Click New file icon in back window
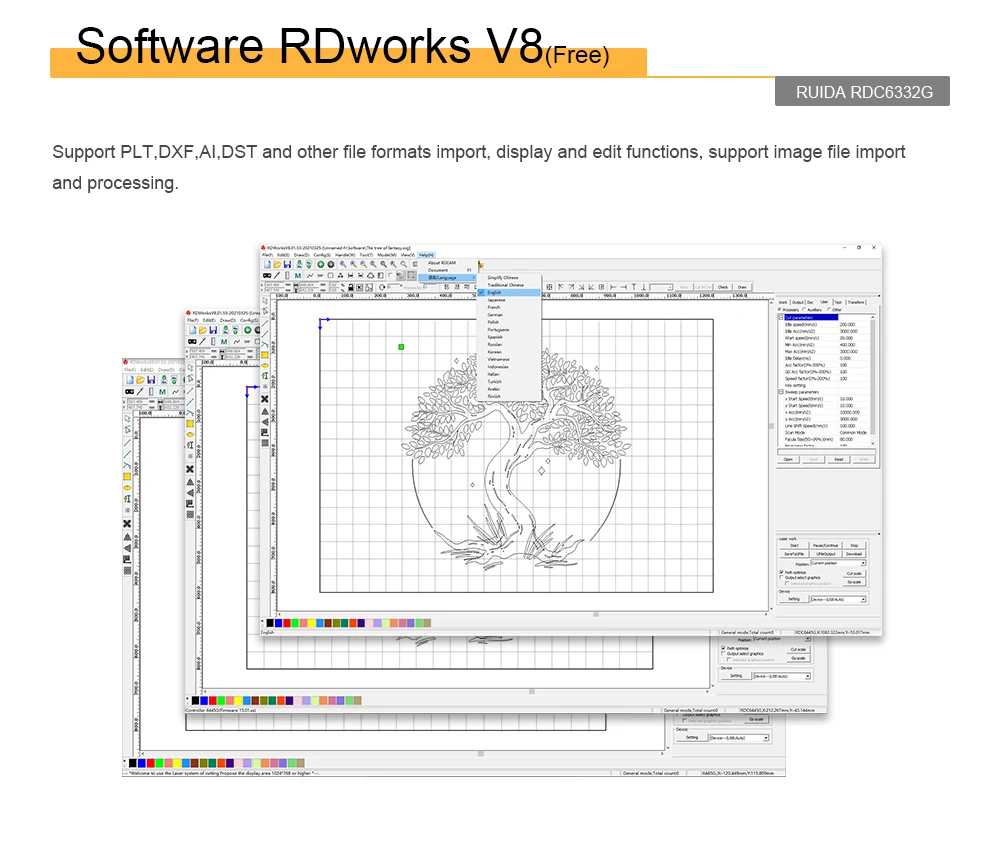The height and width of the screenshot is (846, 1000). pos(130,380)
